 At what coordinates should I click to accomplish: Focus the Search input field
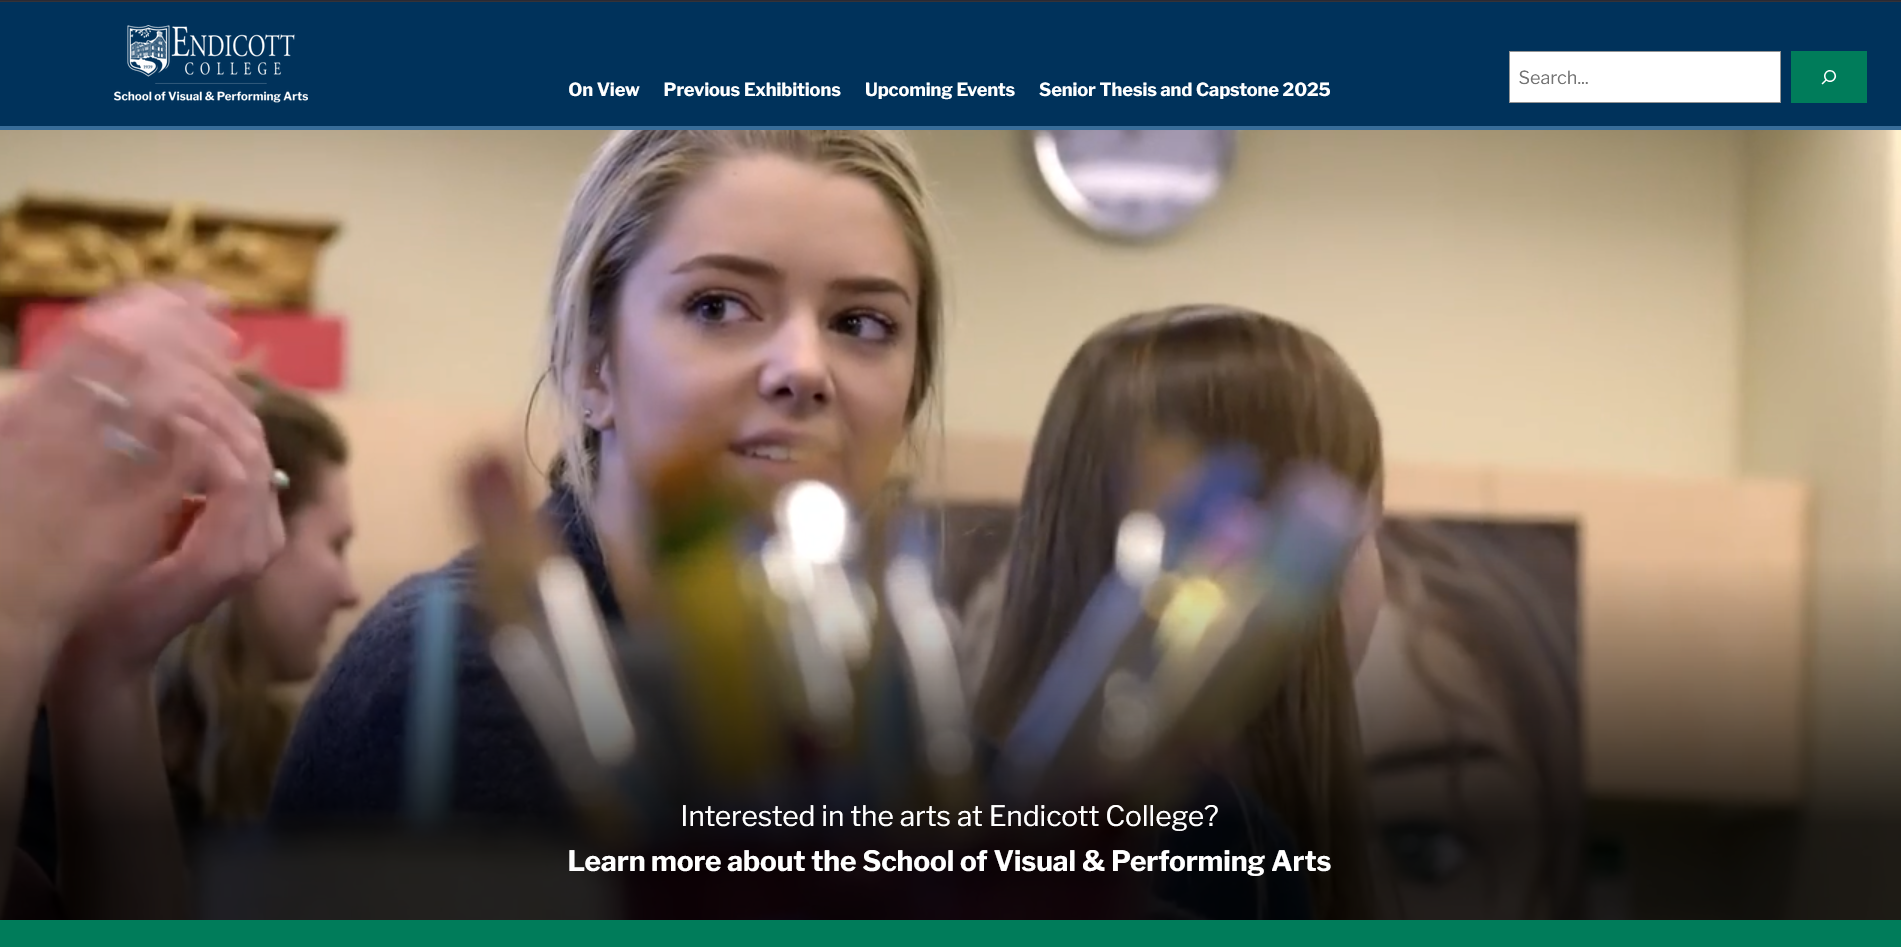(1644, 77)
